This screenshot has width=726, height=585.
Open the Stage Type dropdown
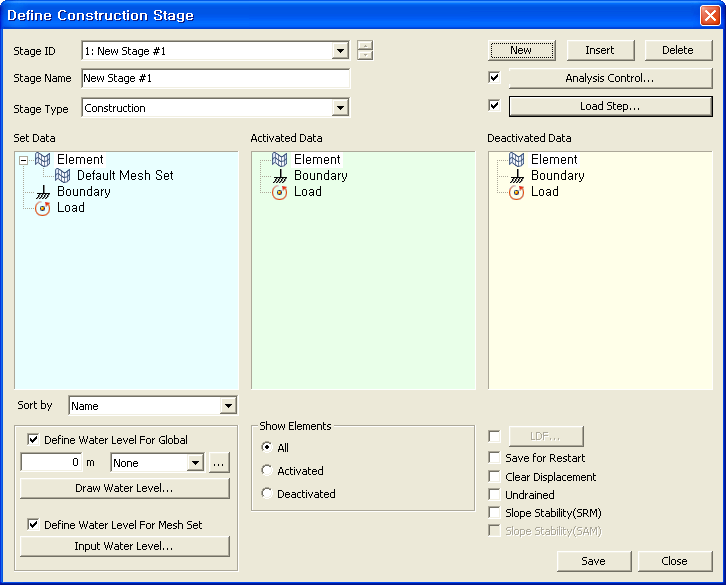pyautogui.click(x=341, y=108)
